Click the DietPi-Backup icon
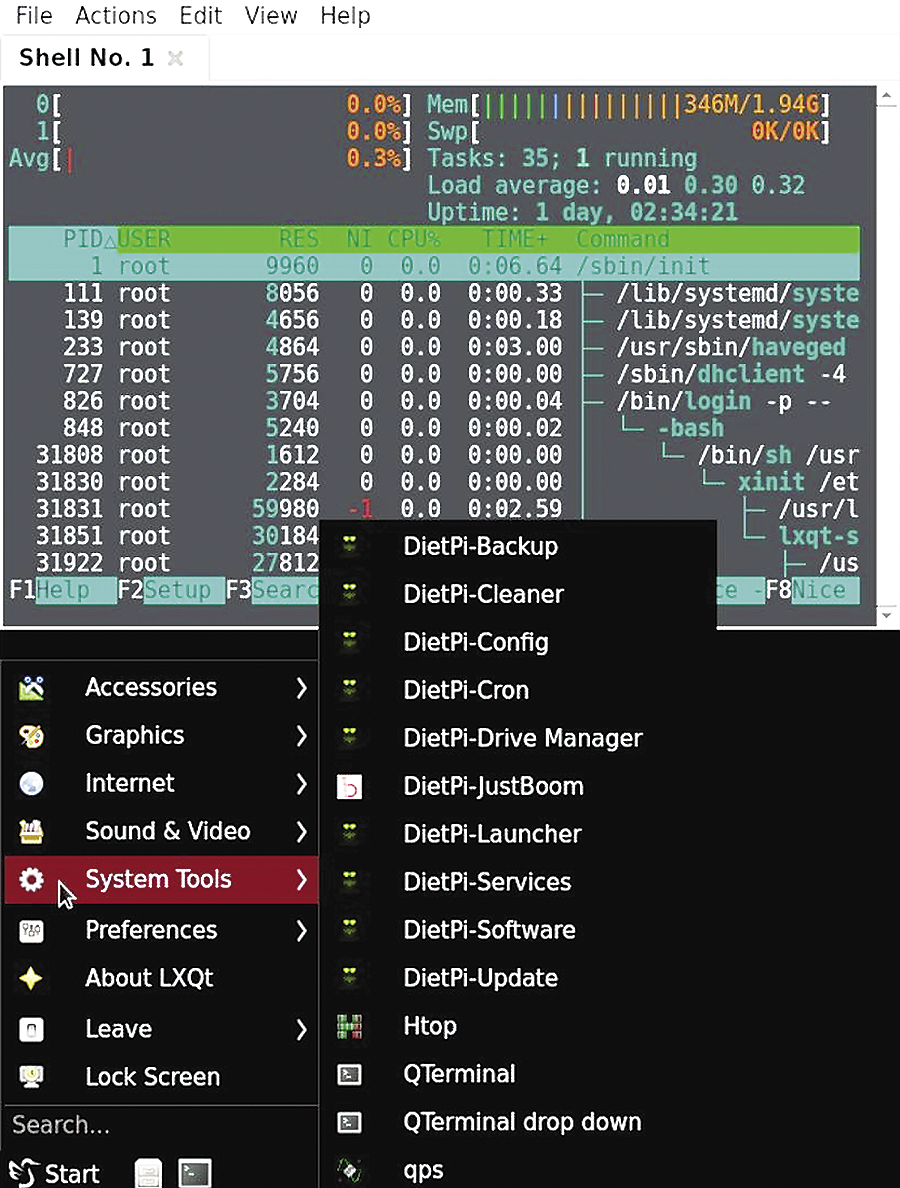Image resolution: width=900 pixels, height=1188 pixels. (x=349, y=546)
